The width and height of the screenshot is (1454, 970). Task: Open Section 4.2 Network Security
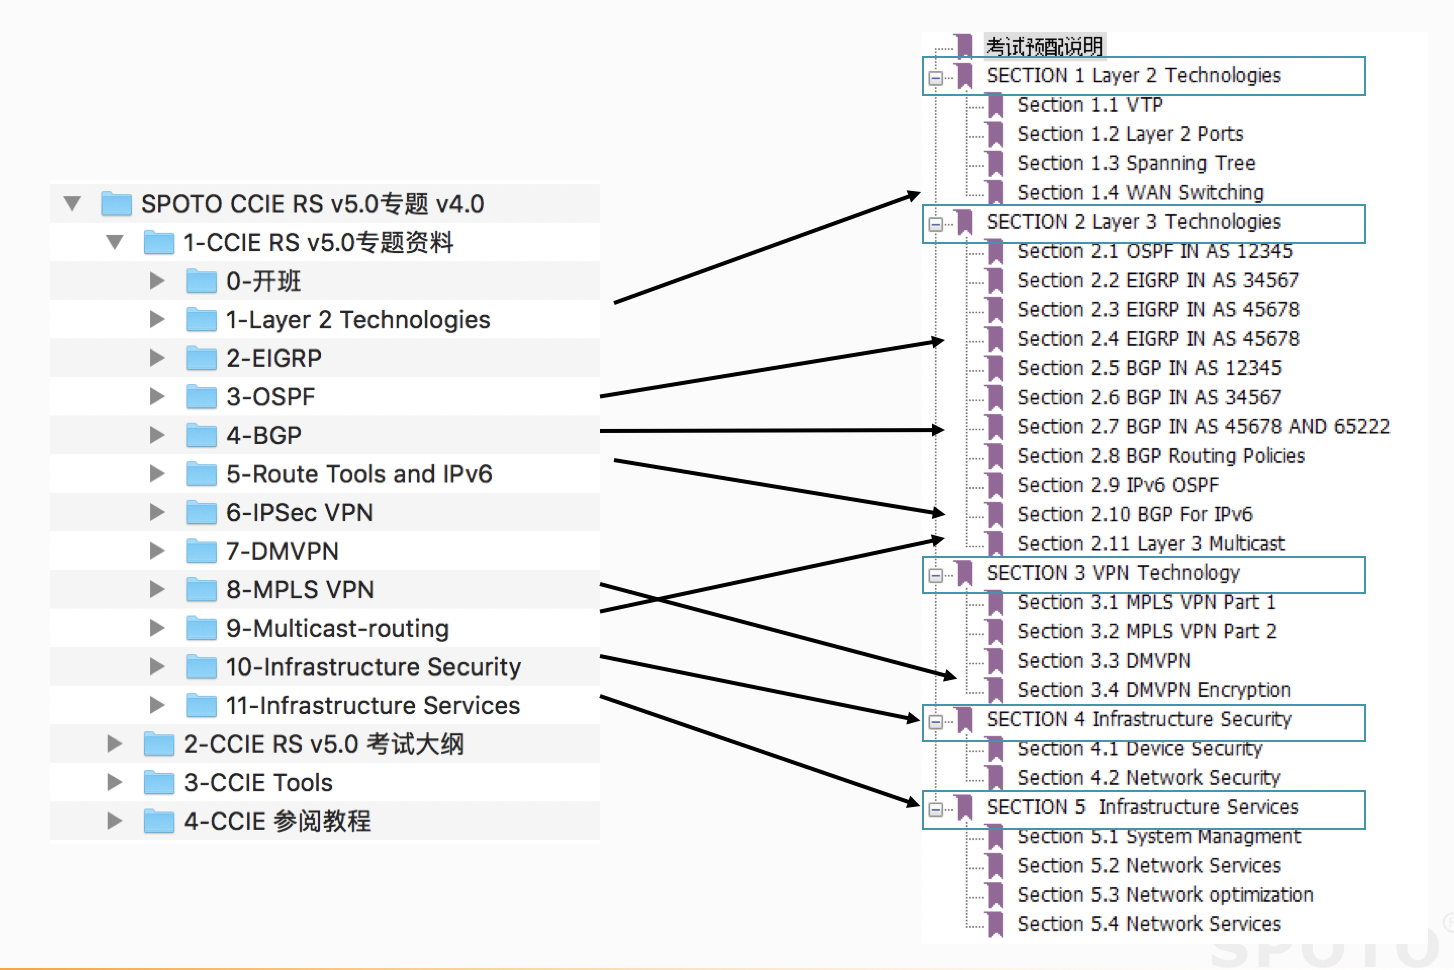[x=1148, y=778]
